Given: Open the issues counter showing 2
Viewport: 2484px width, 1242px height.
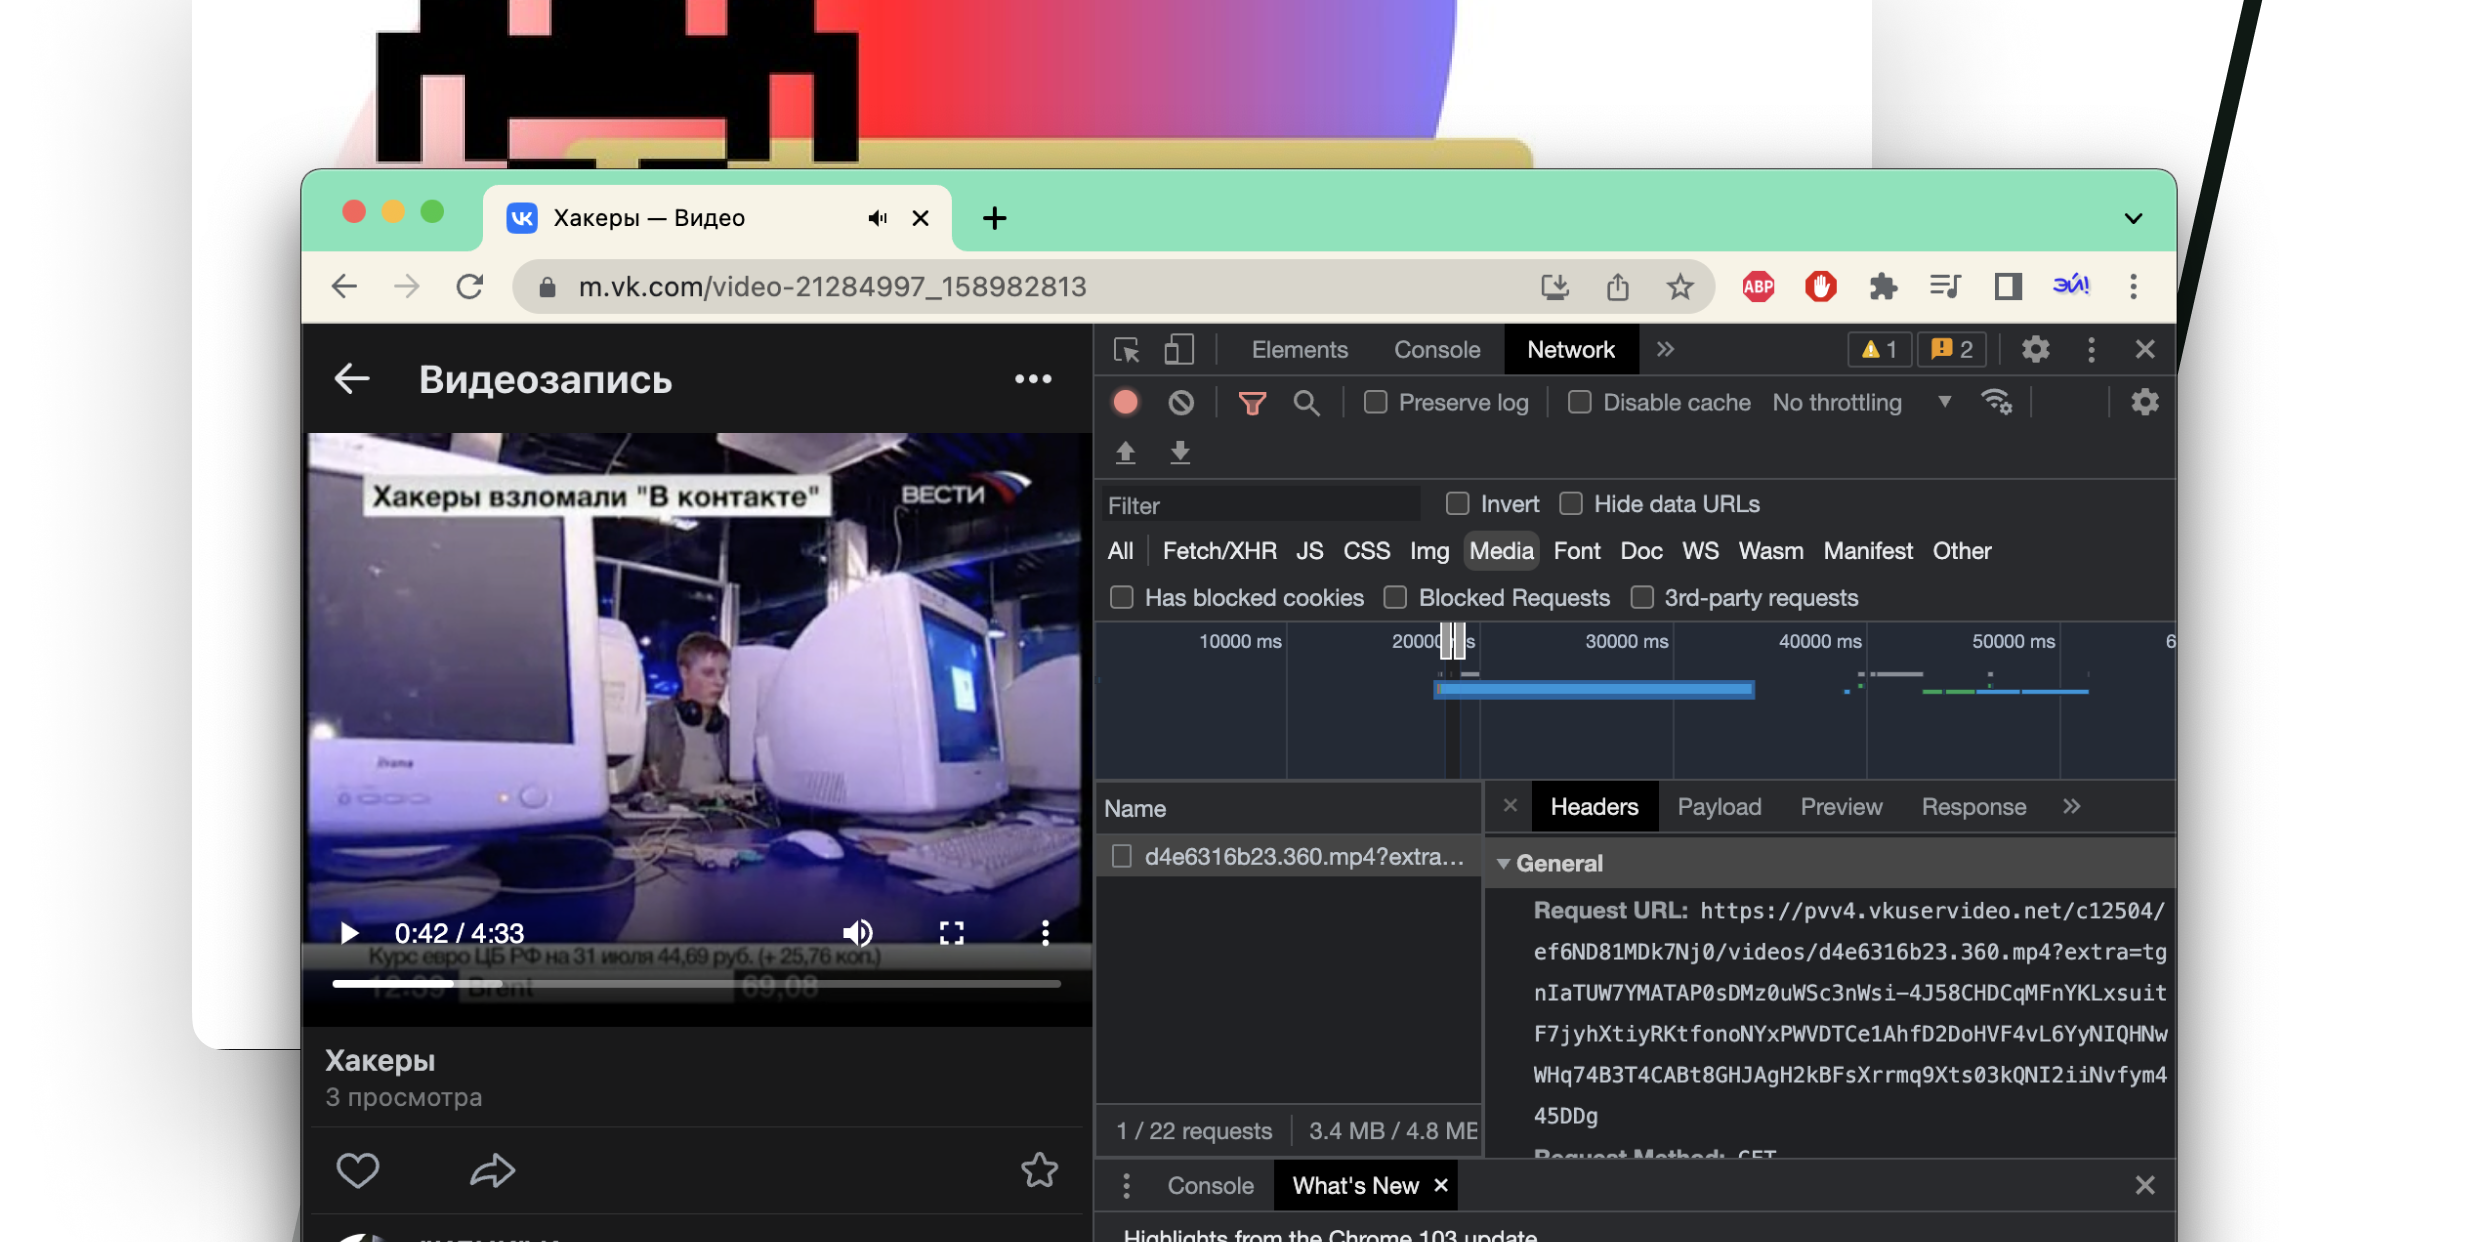Looking at the screenshot, I should [x=1951, y=350].
